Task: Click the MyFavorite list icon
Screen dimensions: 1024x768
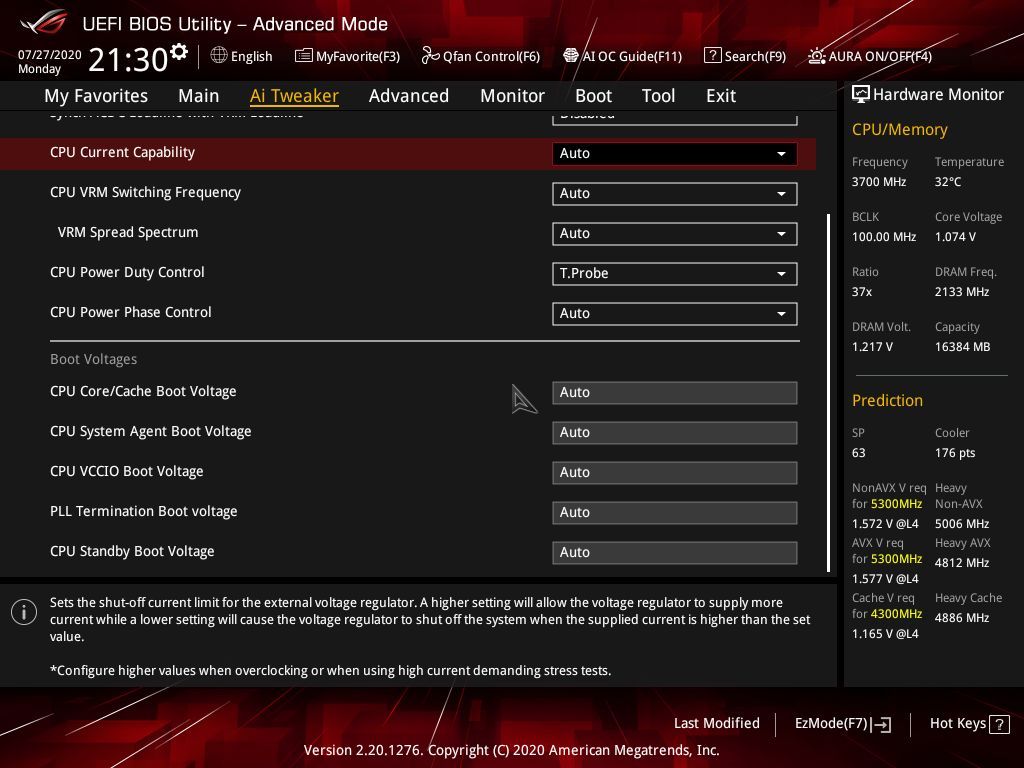Action: click(304, 56)
